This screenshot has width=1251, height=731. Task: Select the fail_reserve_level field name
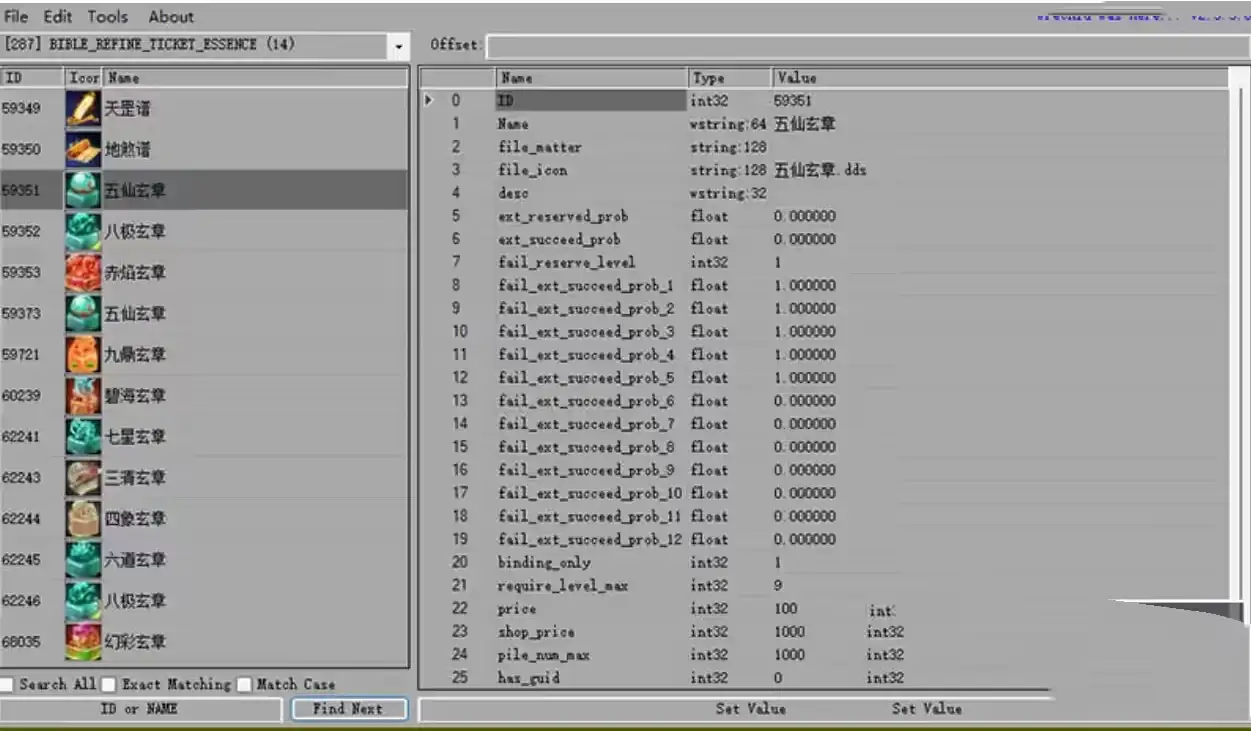pyautogui.click(x=566, y=262)
